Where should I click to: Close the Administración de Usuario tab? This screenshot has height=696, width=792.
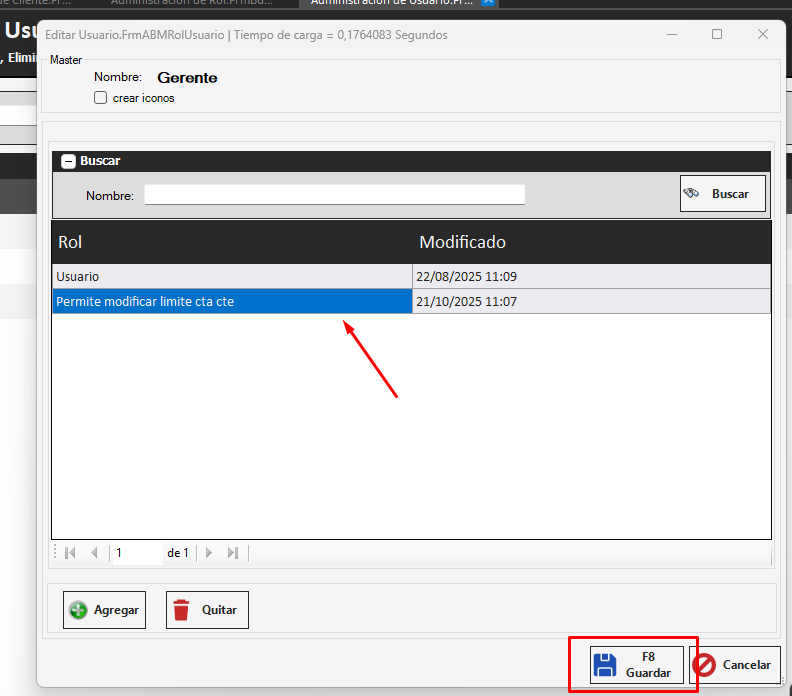tap(488, 2)
